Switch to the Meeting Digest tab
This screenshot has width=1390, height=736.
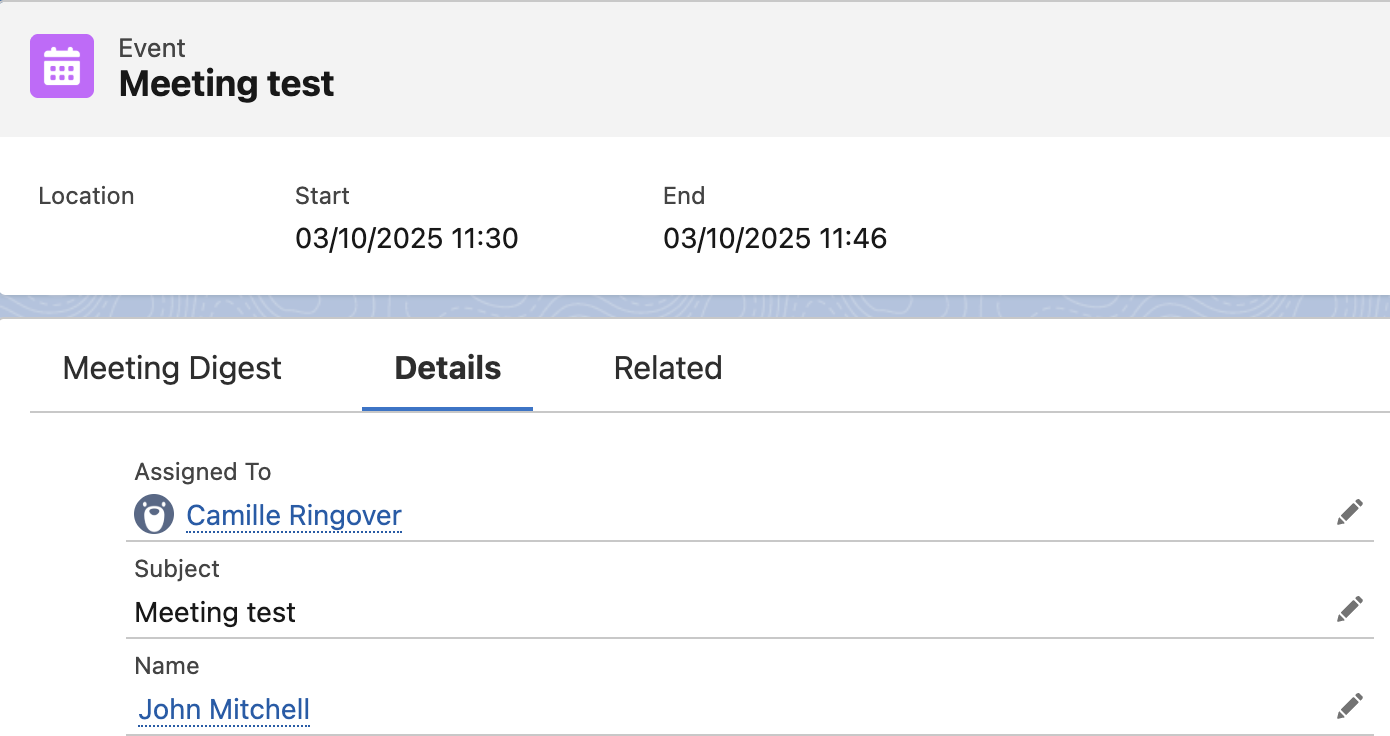coord(172,368)
